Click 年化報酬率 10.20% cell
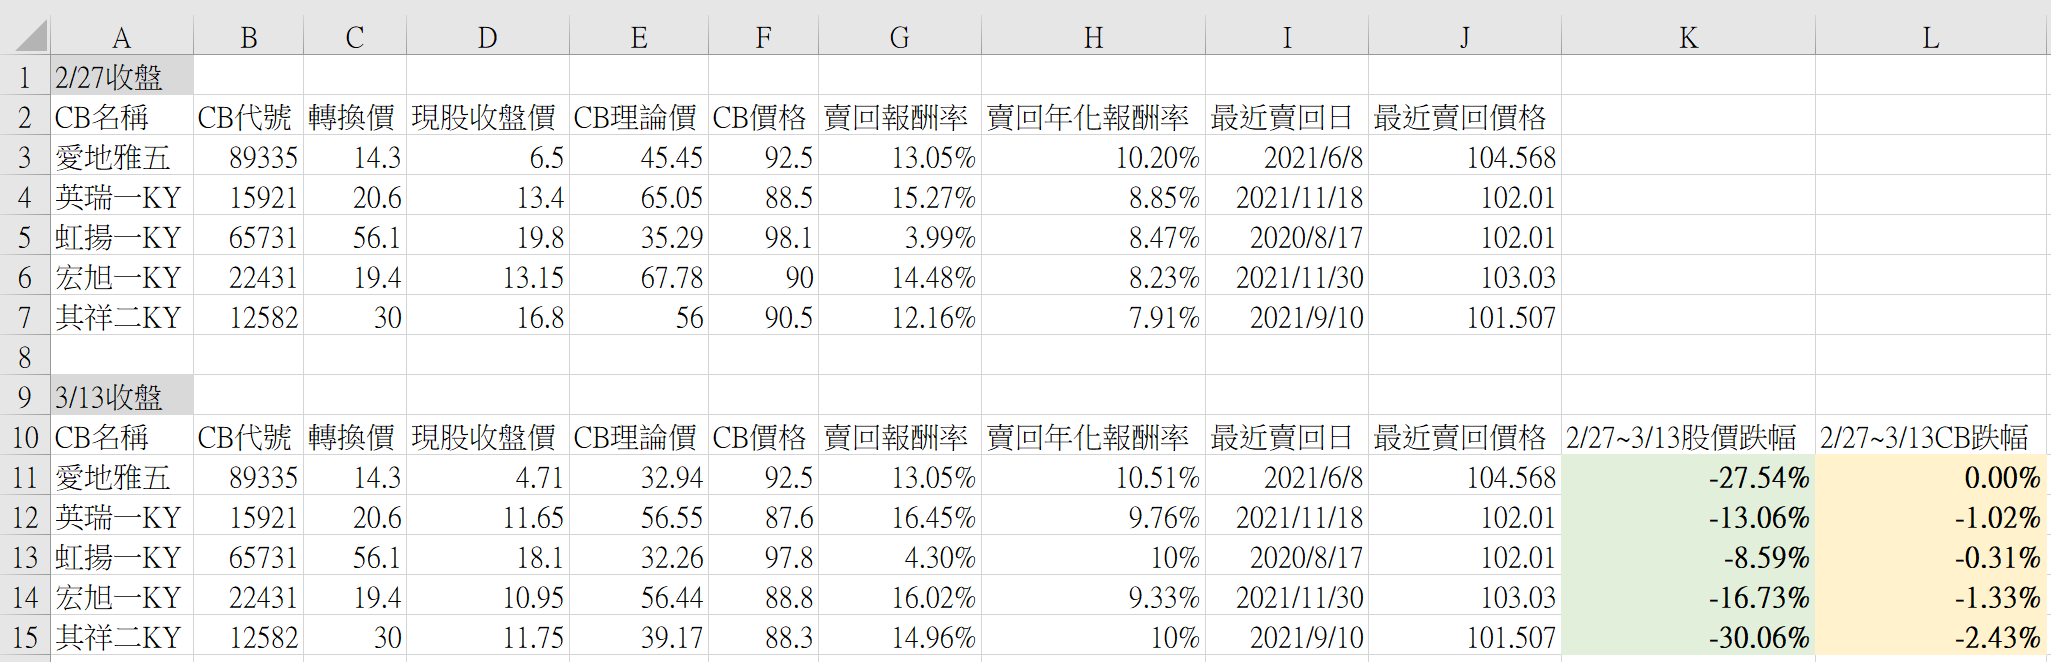Image resolution: width=2051 pixels, height=662 pixels. tap(1093, 157)
